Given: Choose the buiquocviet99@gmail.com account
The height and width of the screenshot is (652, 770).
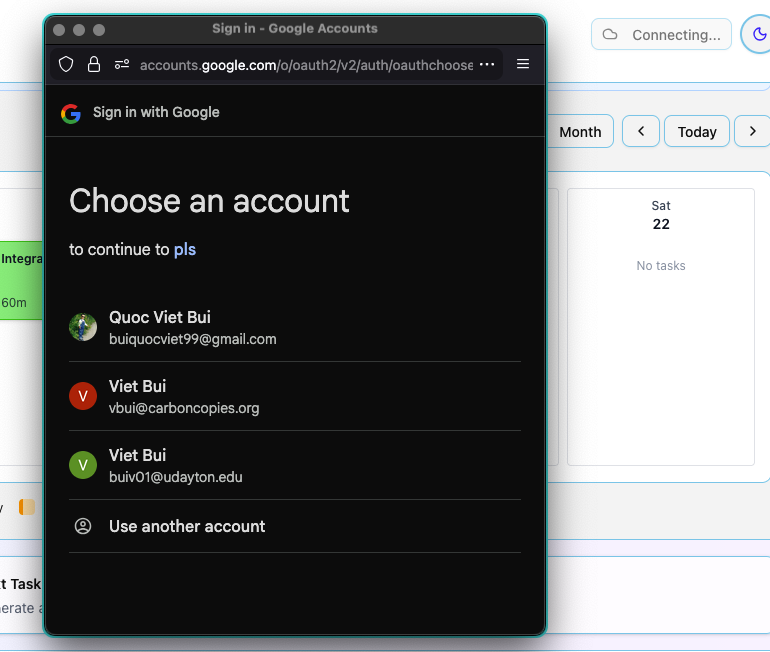Looking at the screenshot, I should 295,327.
